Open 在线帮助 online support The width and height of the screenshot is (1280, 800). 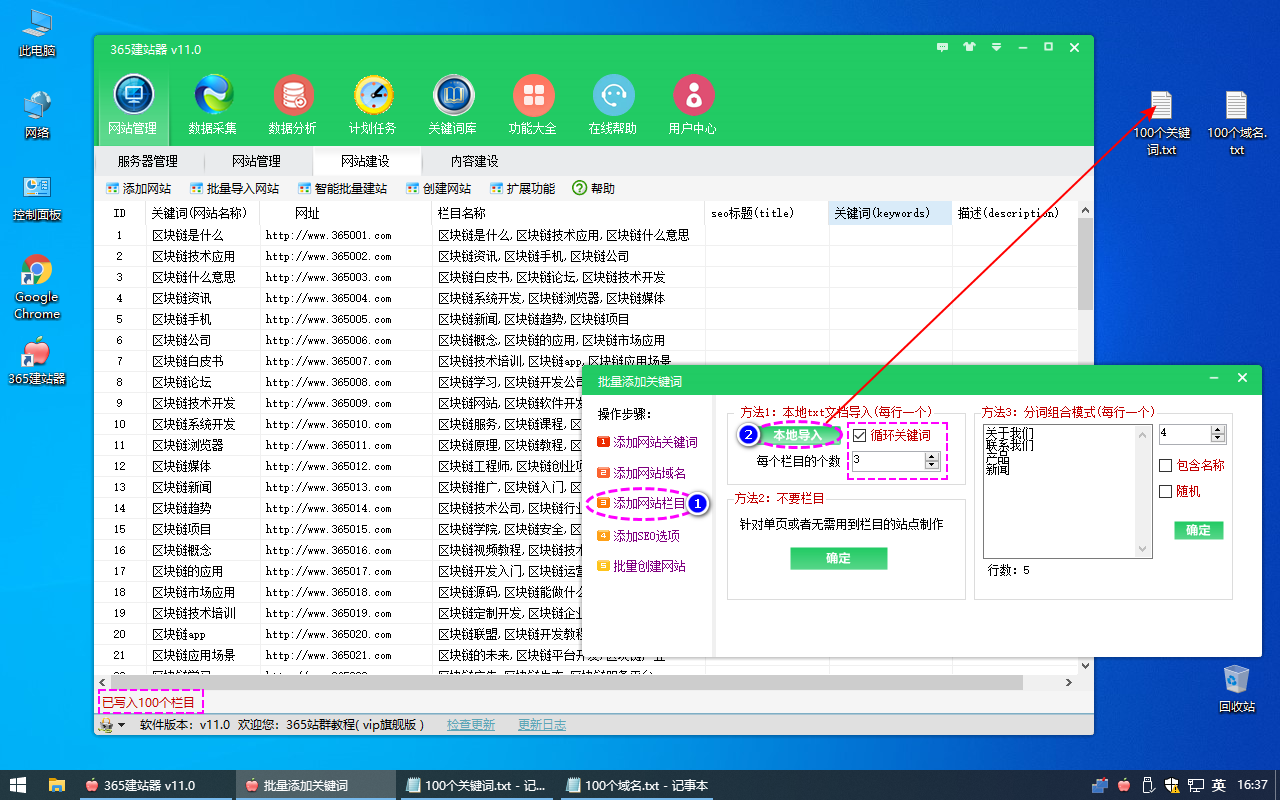(613, 106)
